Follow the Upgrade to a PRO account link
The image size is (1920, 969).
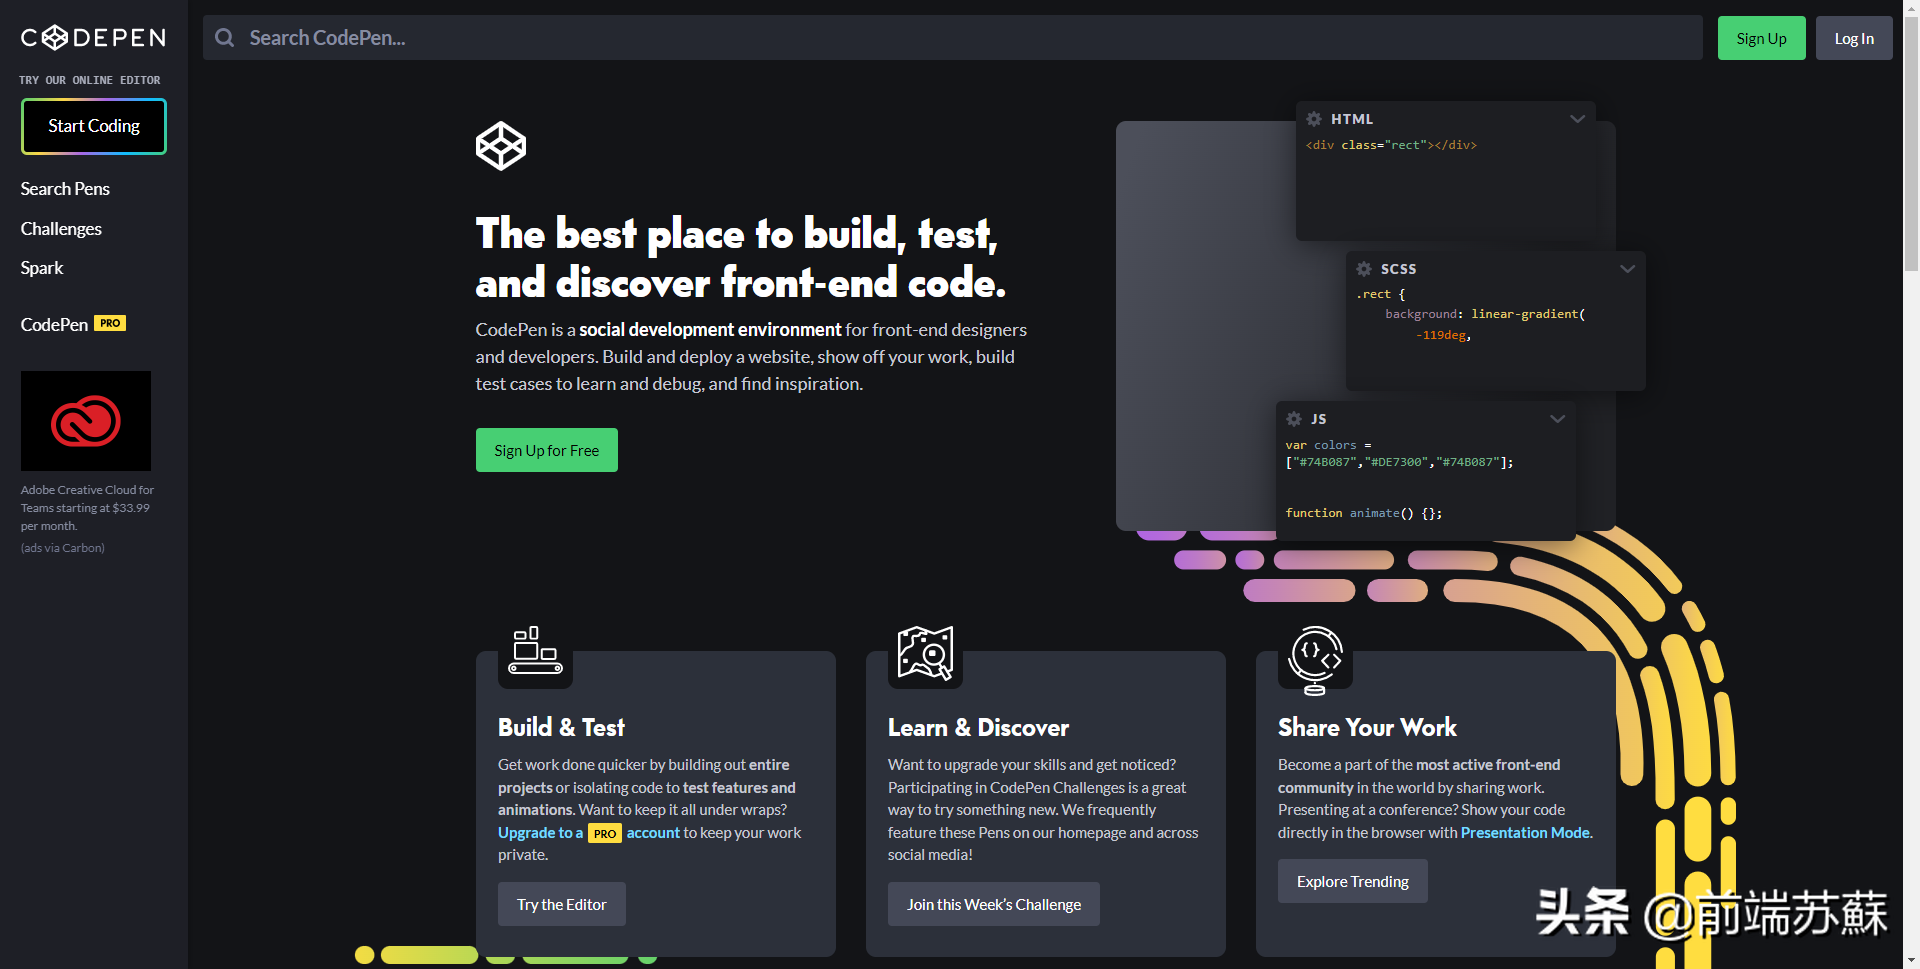point(589,833)
